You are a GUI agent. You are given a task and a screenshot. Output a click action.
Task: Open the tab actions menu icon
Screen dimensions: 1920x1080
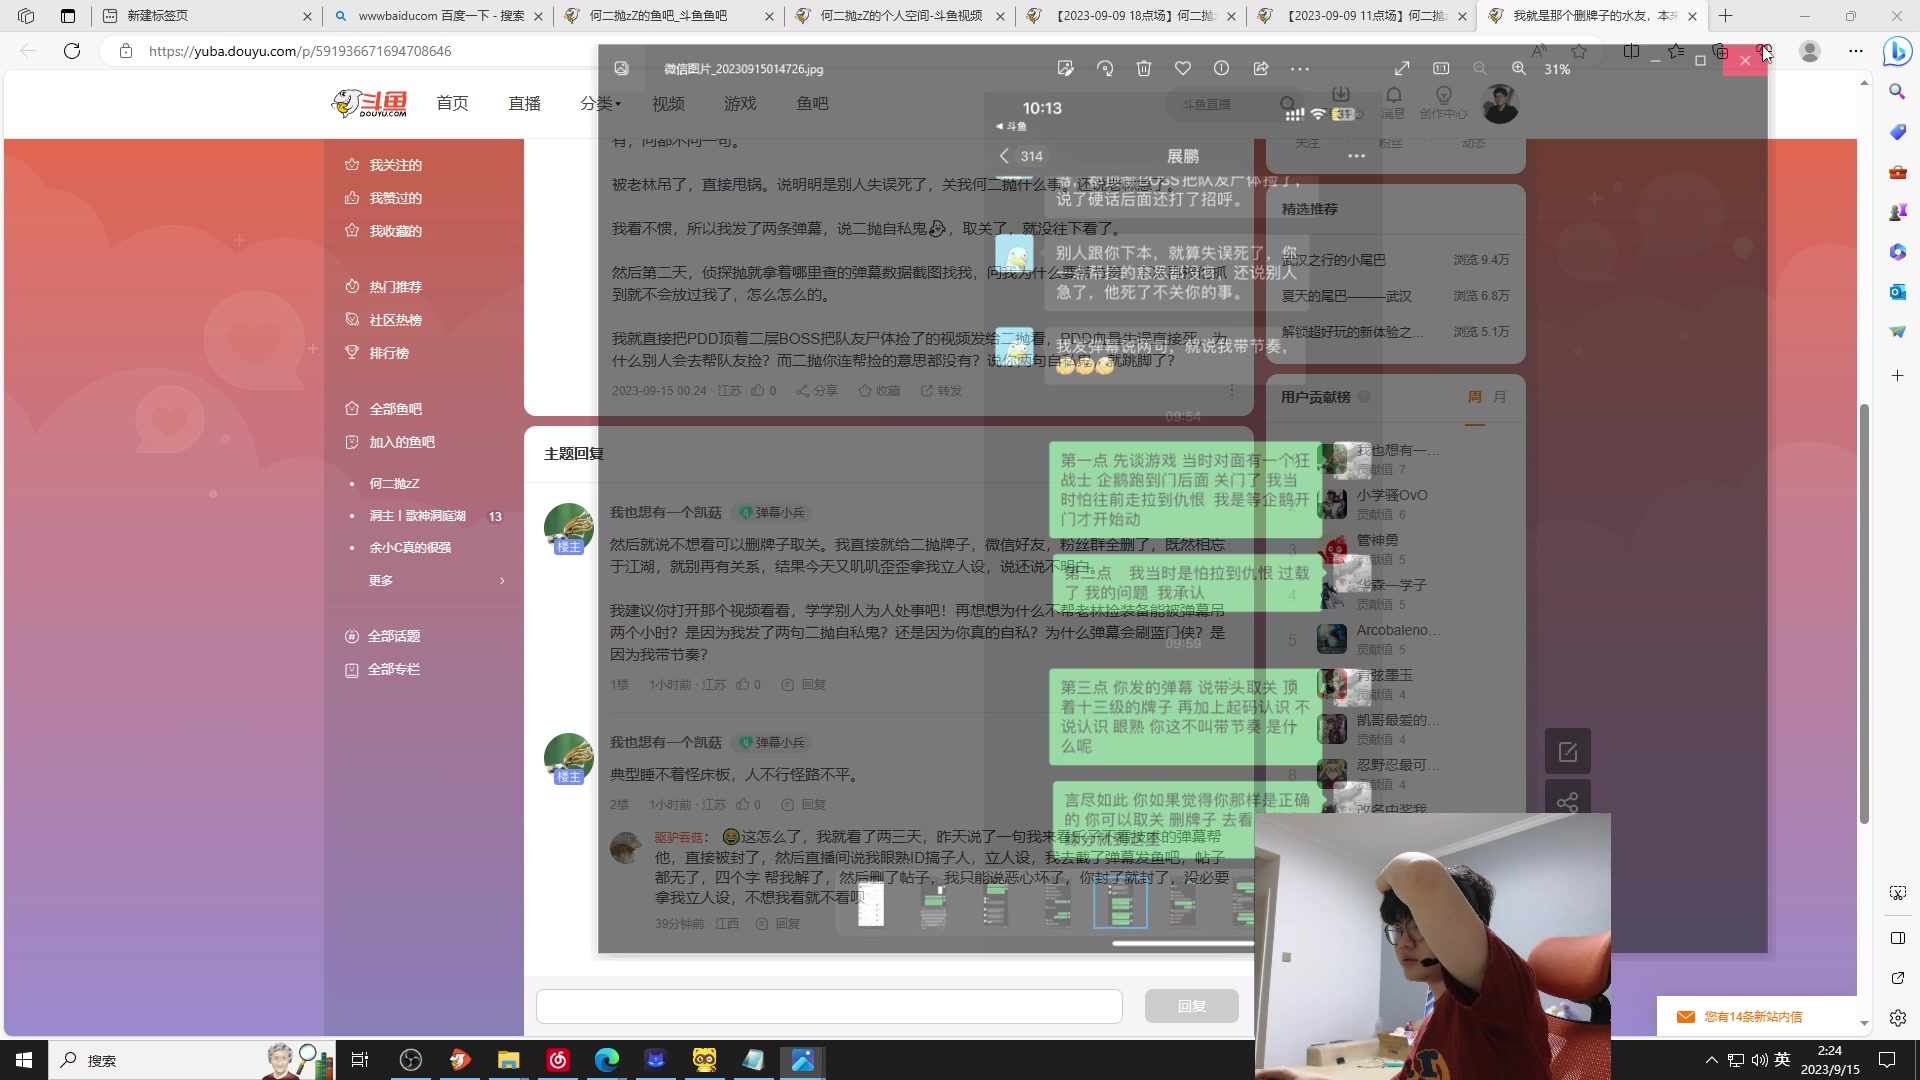click(x=68, y=16)
